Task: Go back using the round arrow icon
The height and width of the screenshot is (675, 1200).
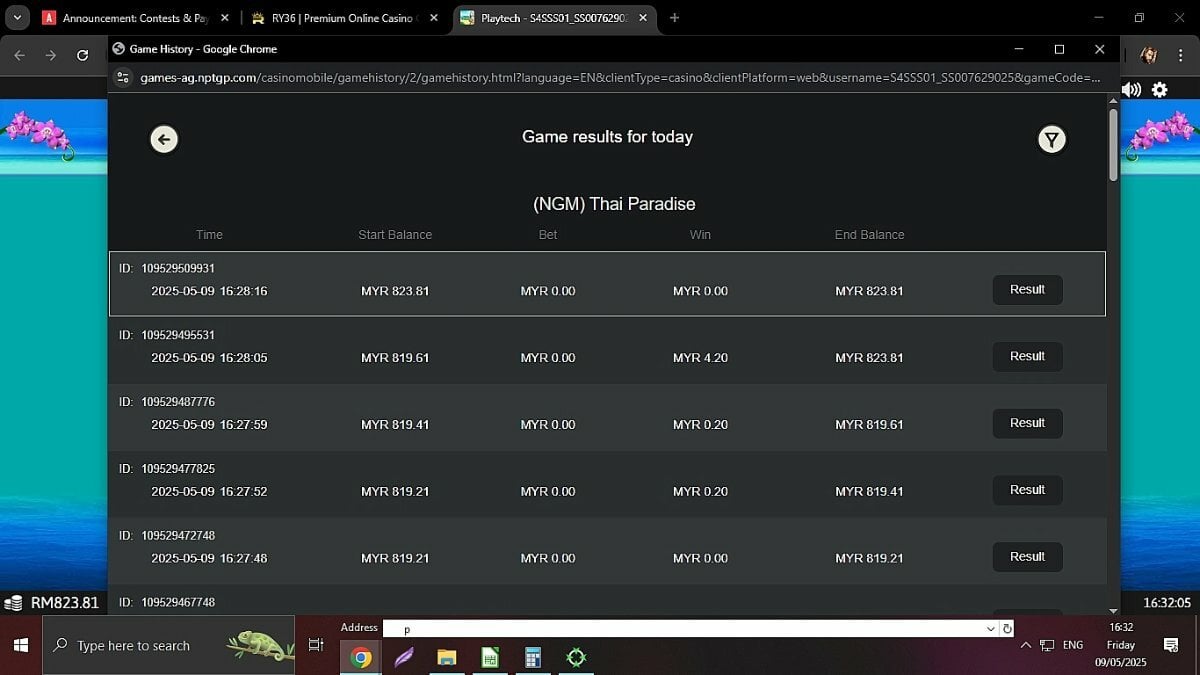Action: click(x=164, y=139)
